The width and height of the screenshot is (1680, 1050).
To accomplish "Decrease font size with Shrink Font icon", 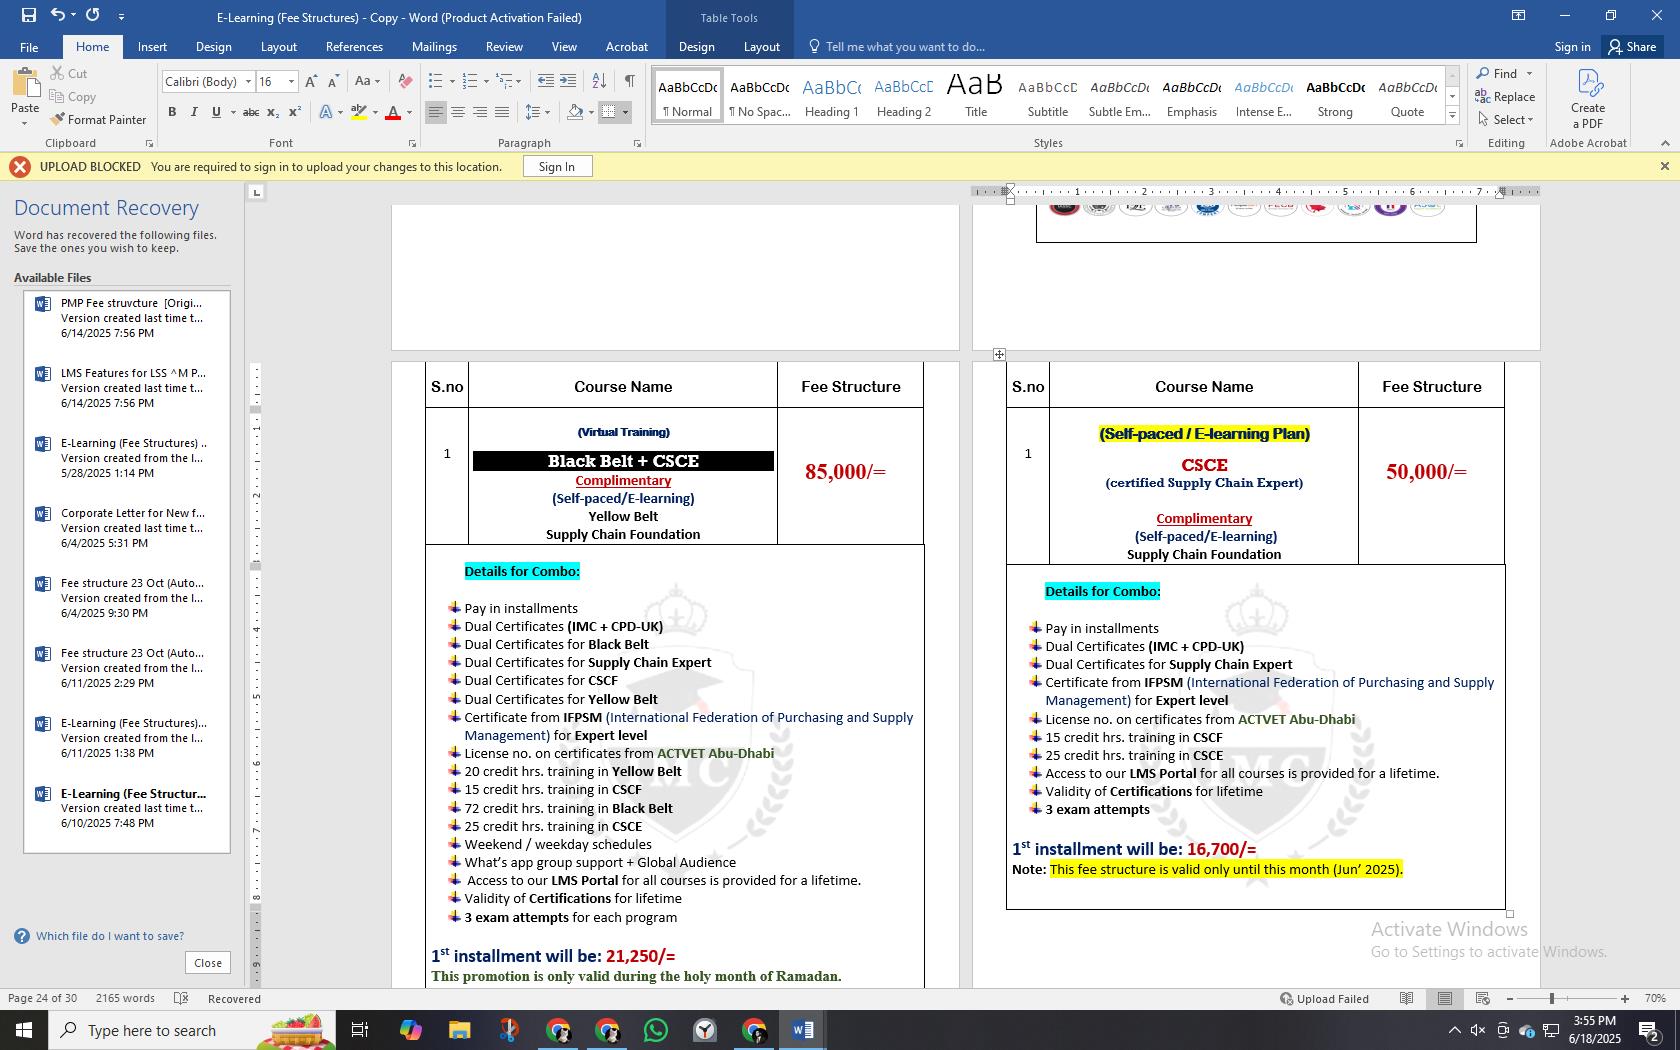I will tap(333, 82).
